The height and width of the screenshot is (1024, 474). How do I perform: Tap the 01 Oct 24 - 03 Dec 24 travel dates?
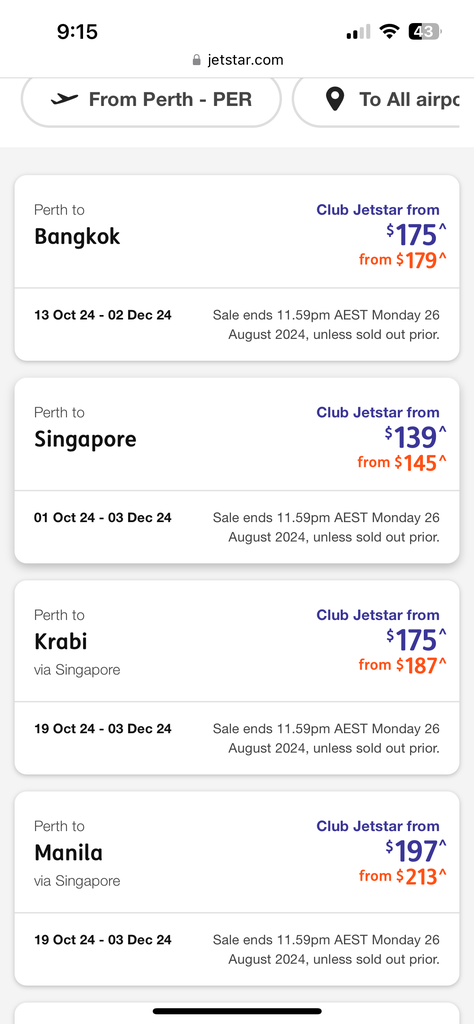point(103,518)
